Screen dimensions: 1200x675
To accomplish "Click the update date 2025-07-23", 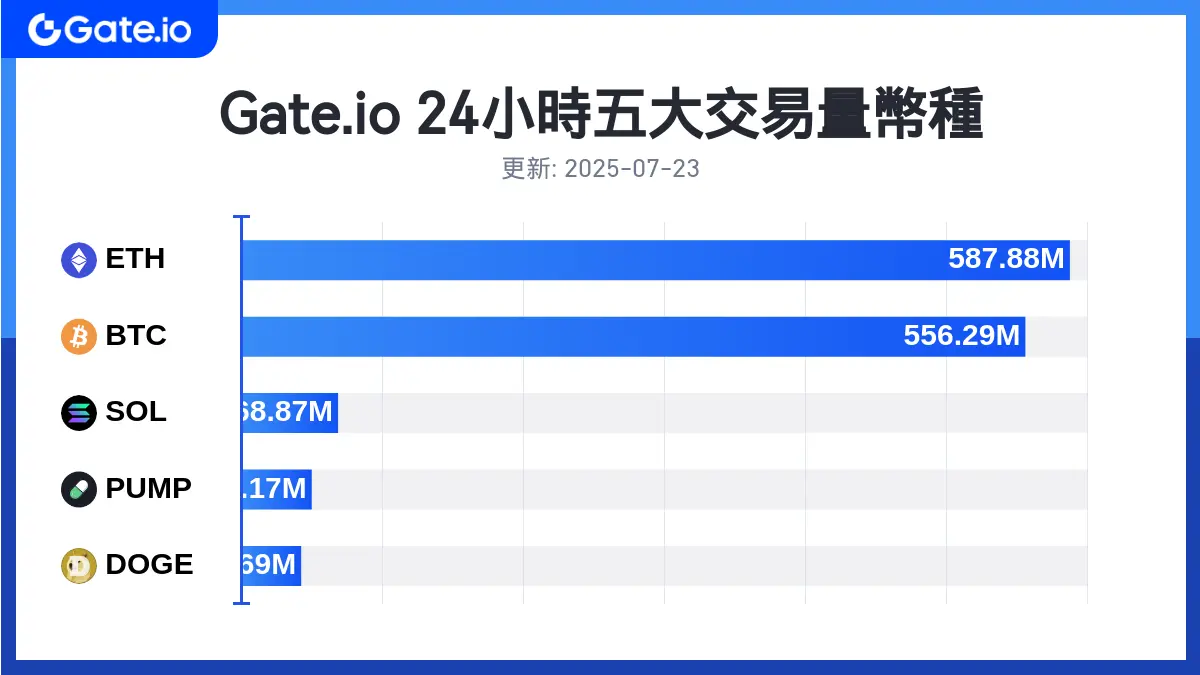I will (x=632, y=168).
